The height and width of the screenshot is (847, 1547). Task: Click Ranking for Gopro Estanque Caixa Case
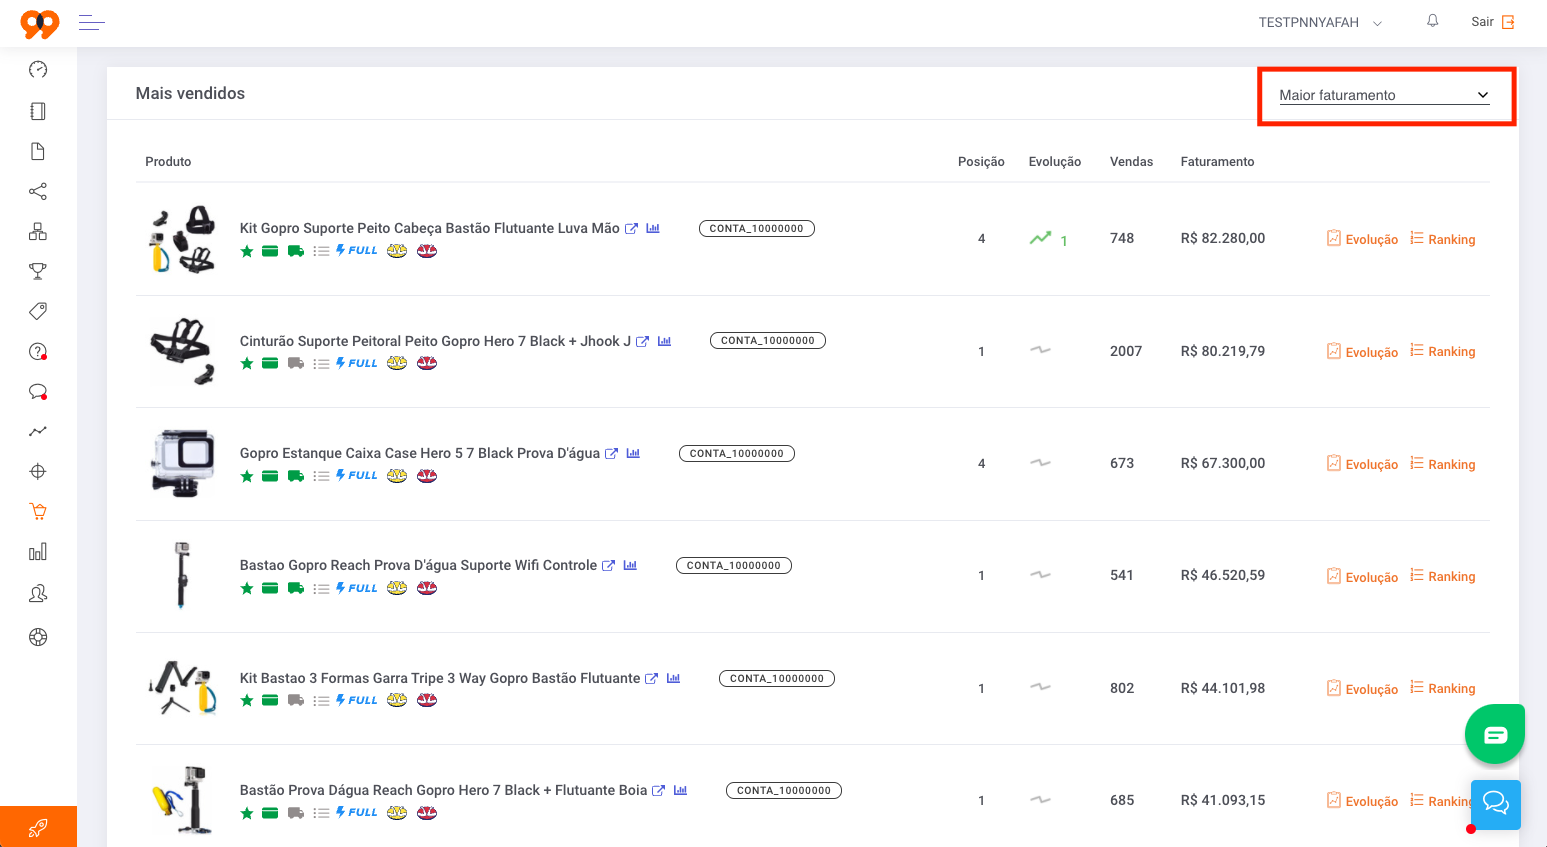coord(1442,464)
